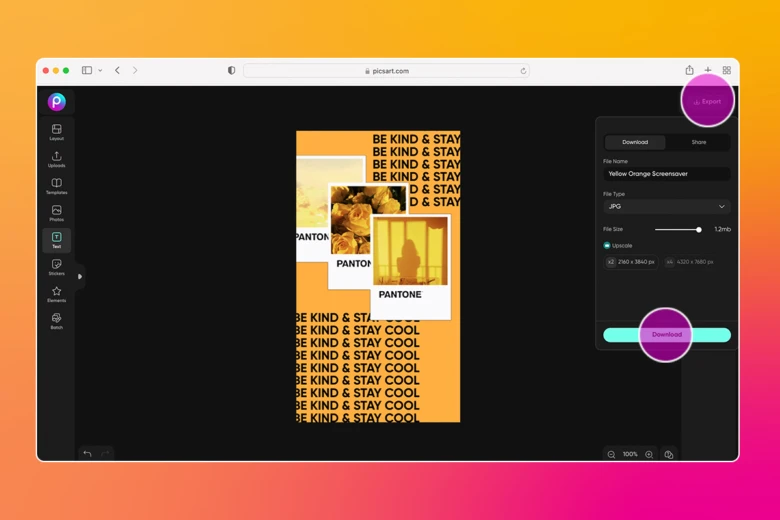This screenshot has height=520, width=780.
Task: Click the File Size slider handle
Action: [699, 230]
